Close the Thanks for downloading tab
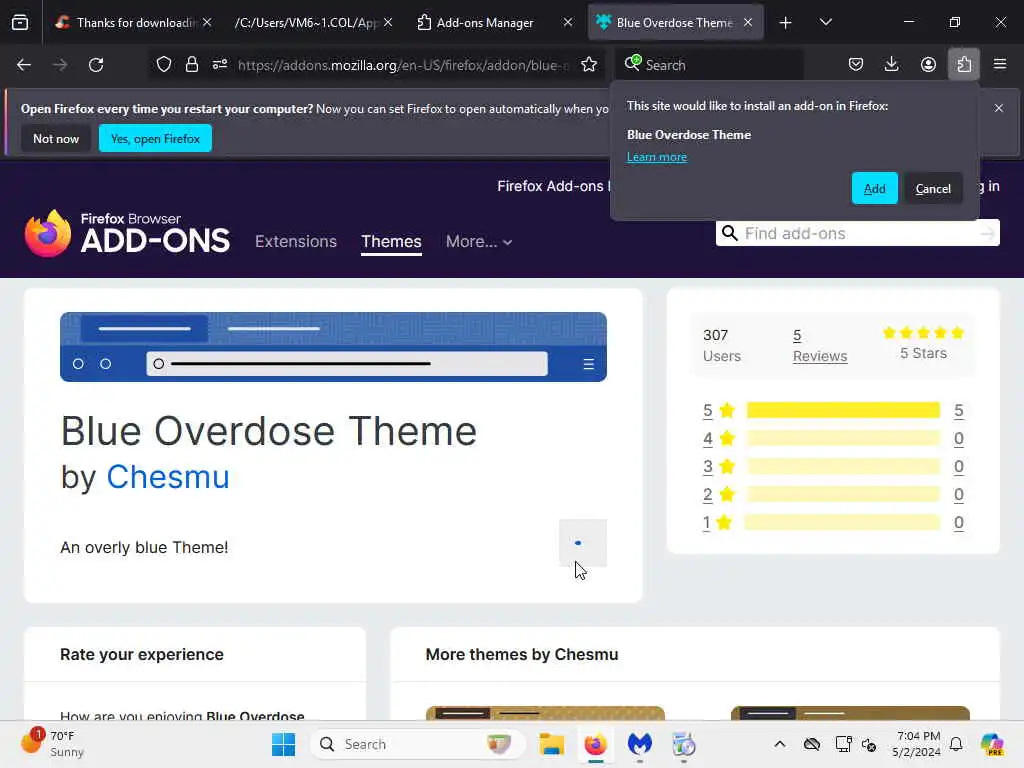1024x768 pixels. click(207, 22)
